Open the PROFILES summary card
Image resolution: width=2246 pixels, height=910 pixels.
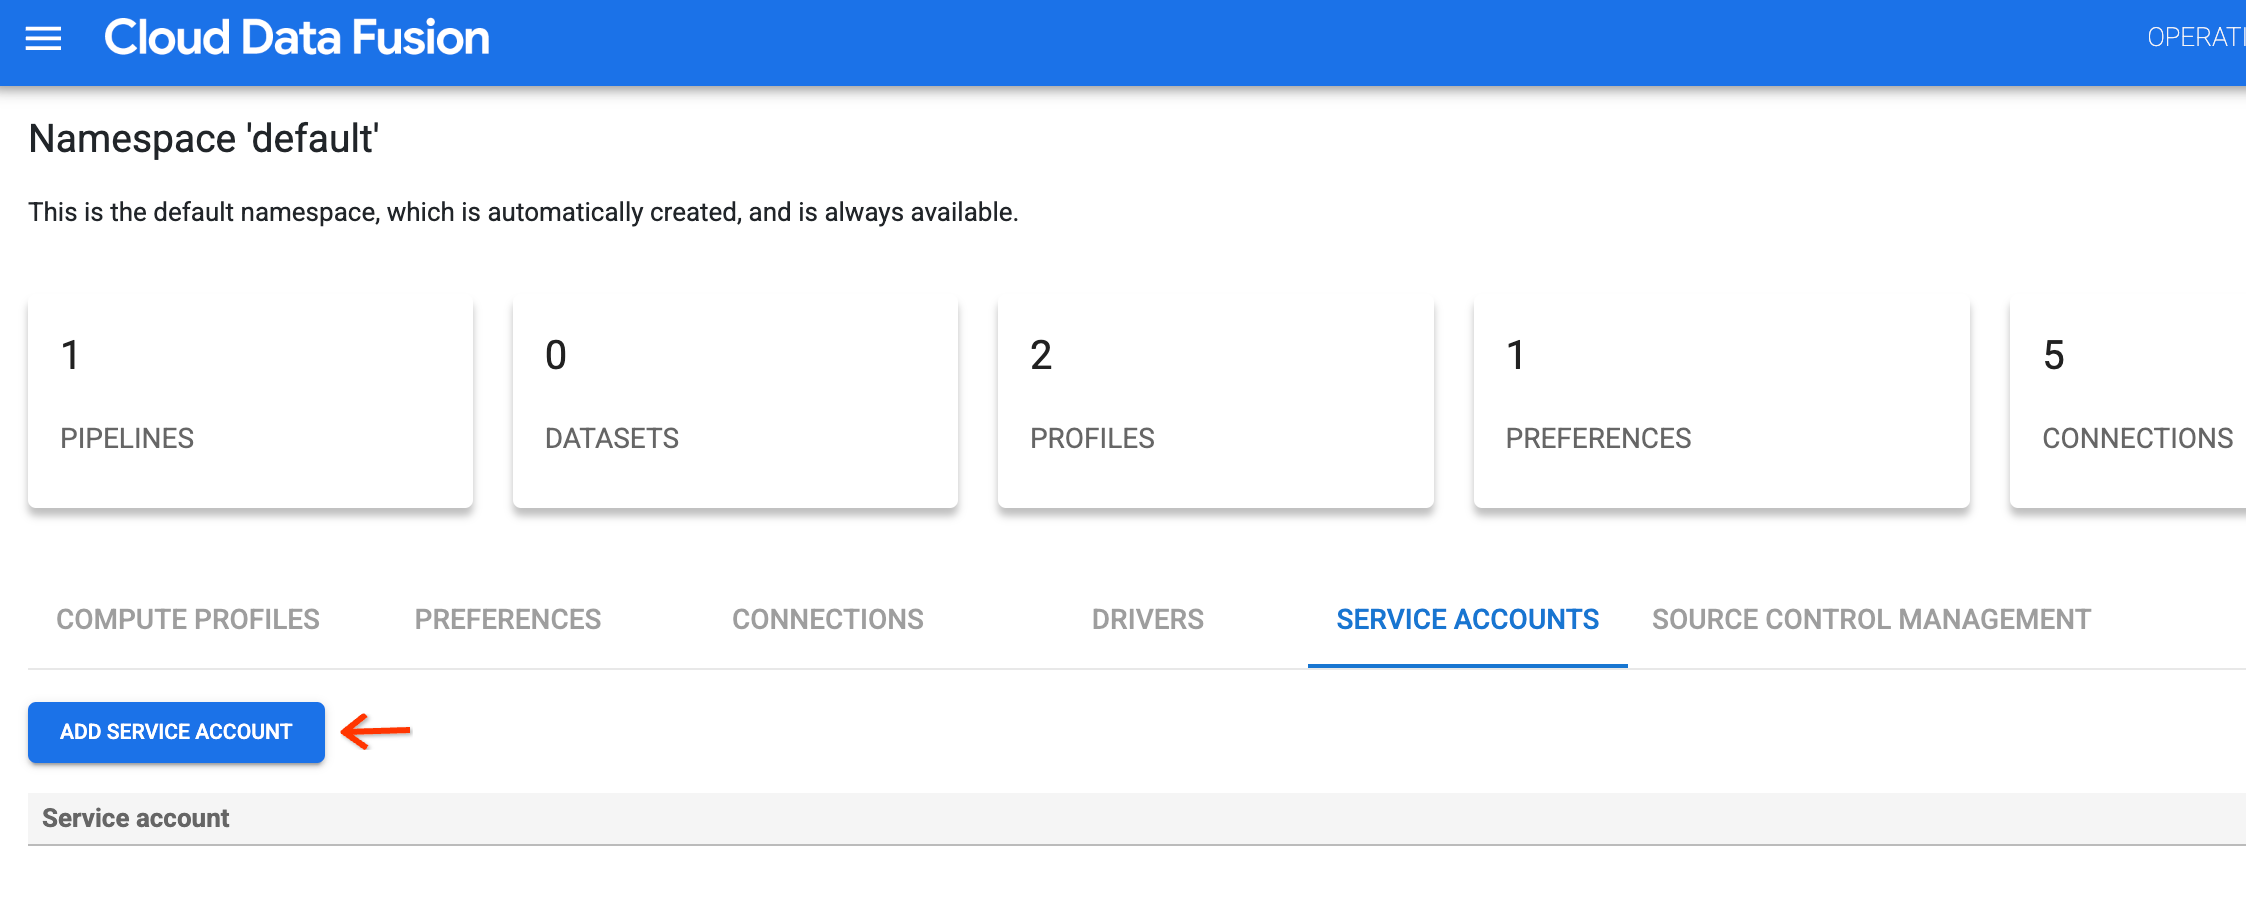tap(1216, 400)
